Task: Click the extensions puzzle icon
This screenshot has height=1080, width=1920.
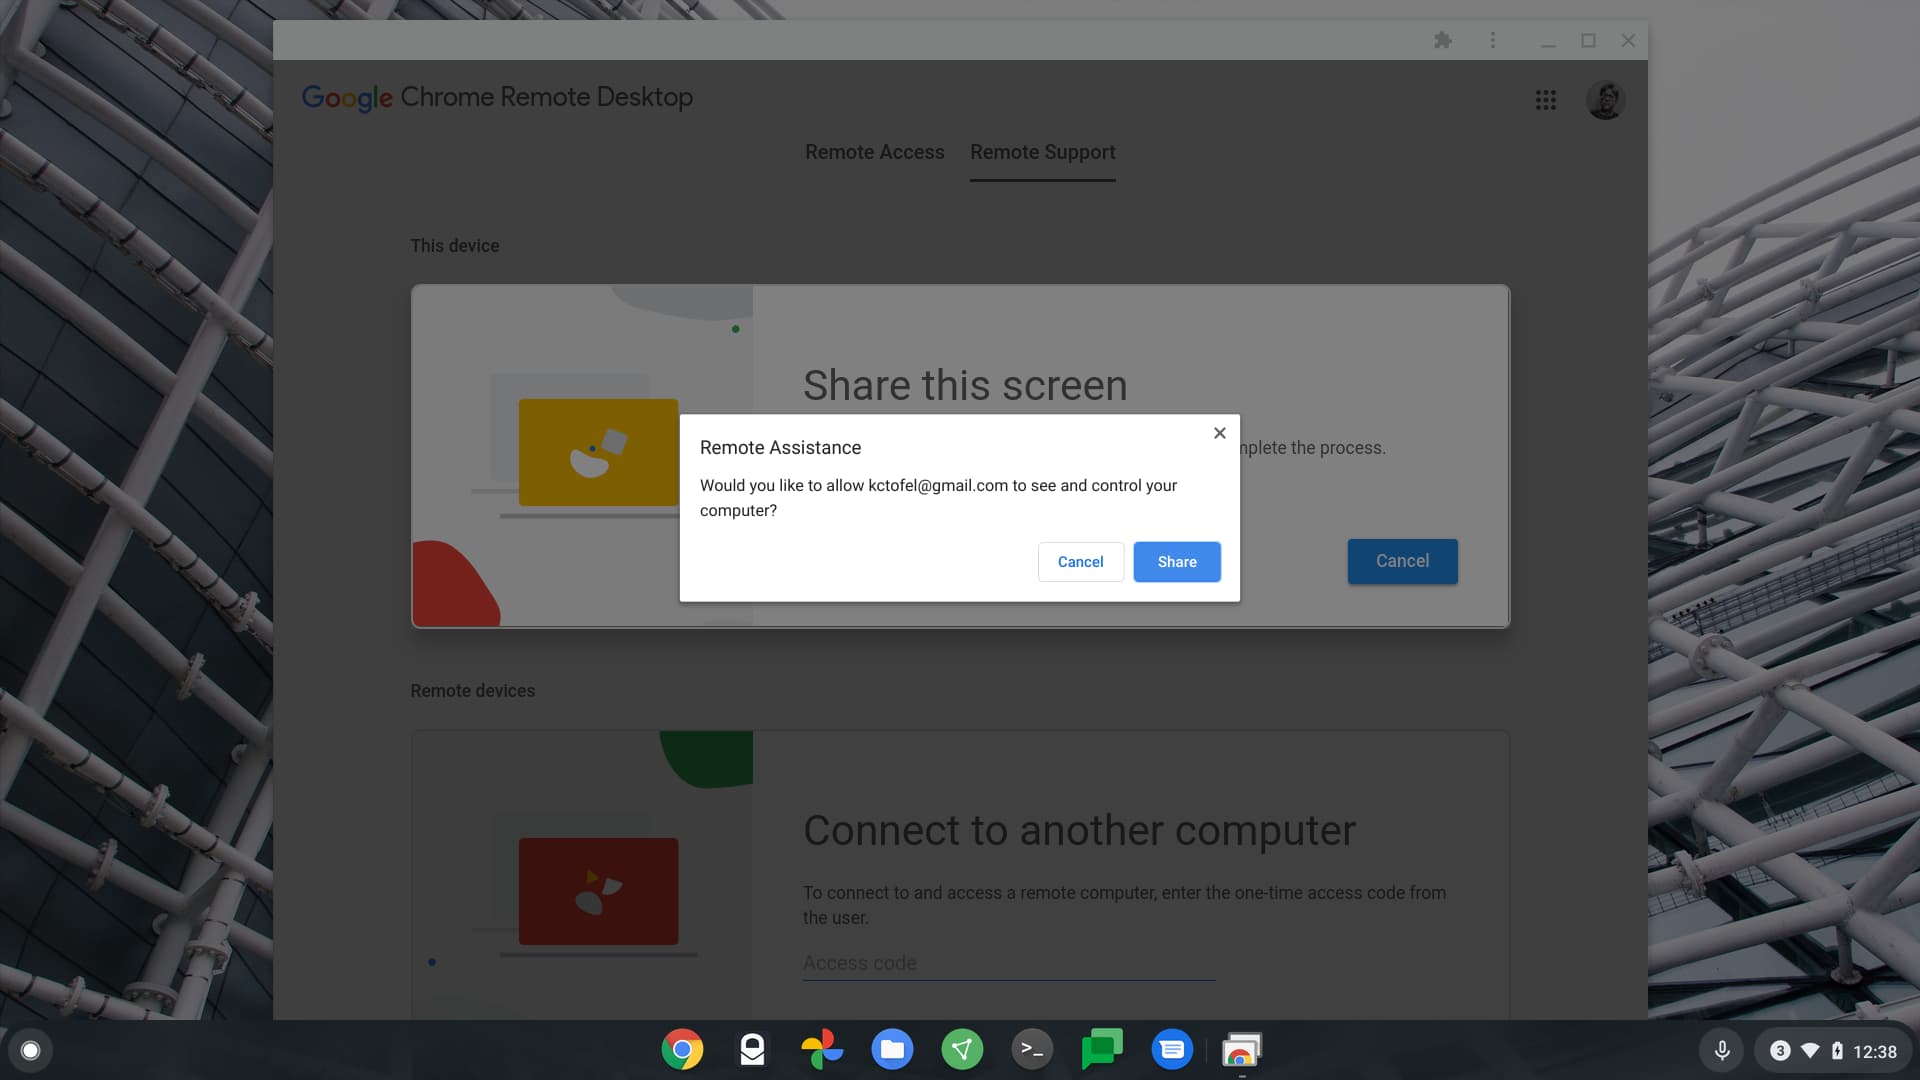Action: pyautogui.click(x=1443, y=40)
